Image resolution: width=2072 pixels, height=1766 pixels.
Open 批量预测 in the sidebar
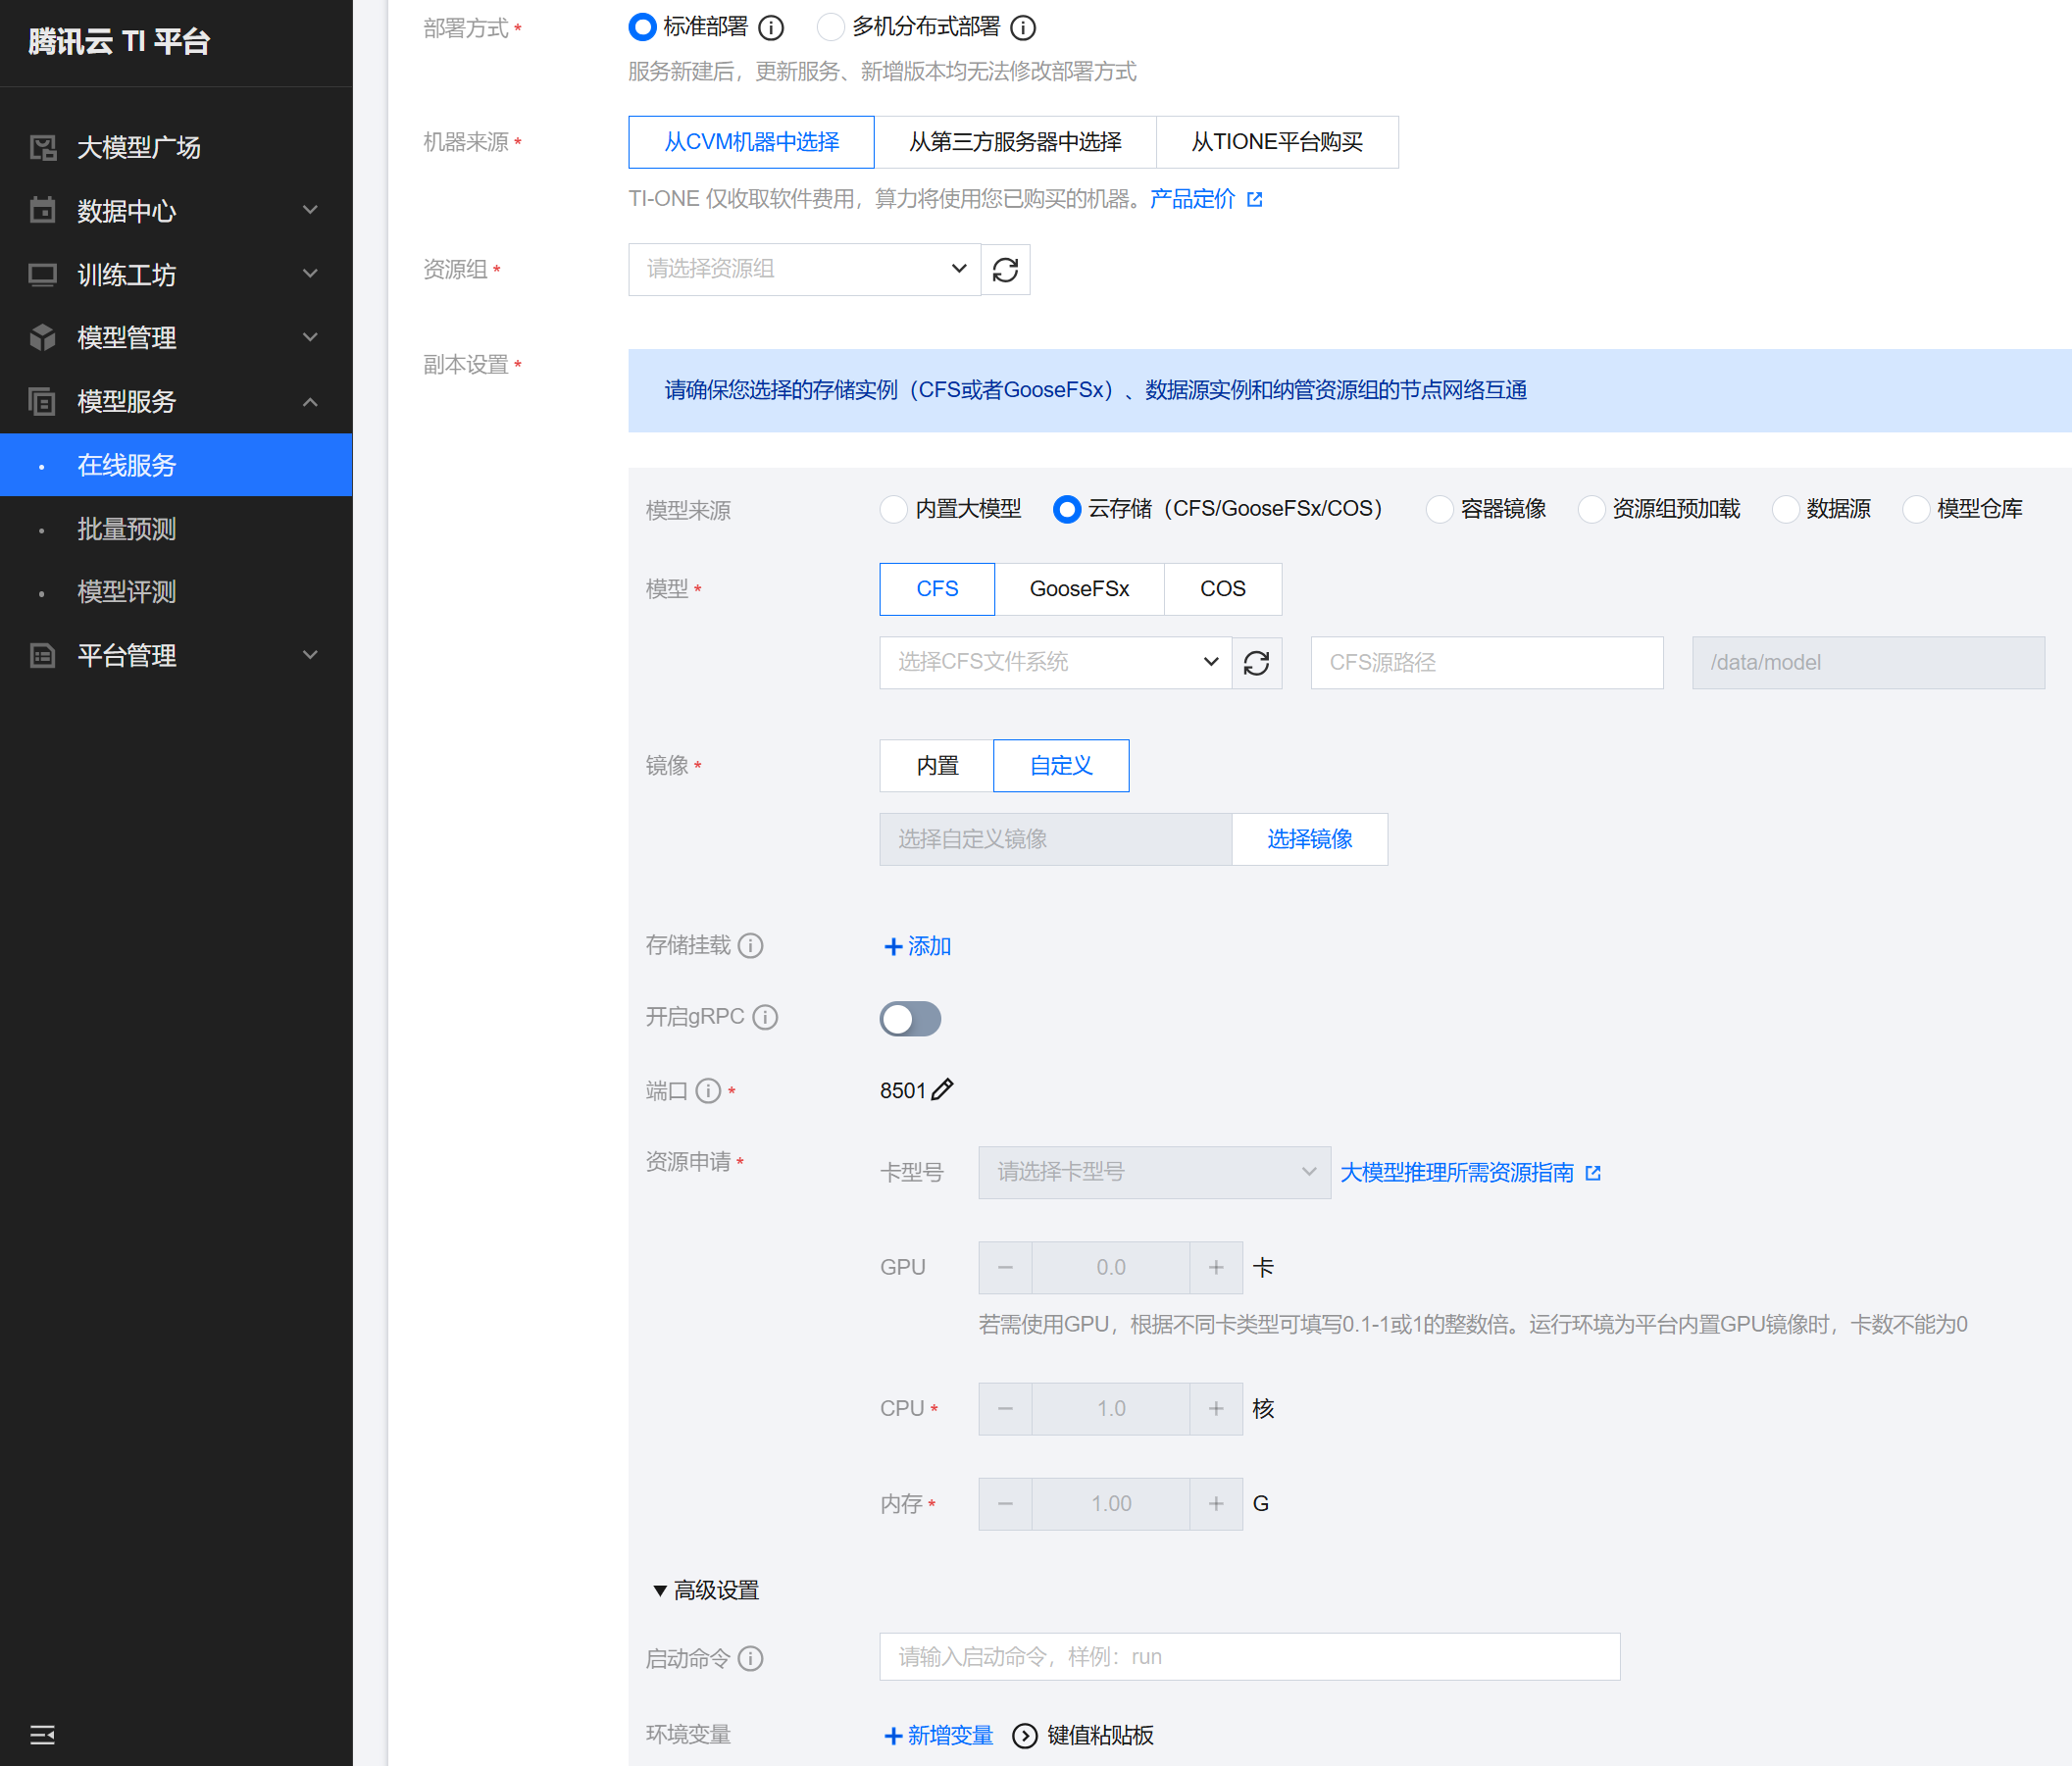point(126,528)
